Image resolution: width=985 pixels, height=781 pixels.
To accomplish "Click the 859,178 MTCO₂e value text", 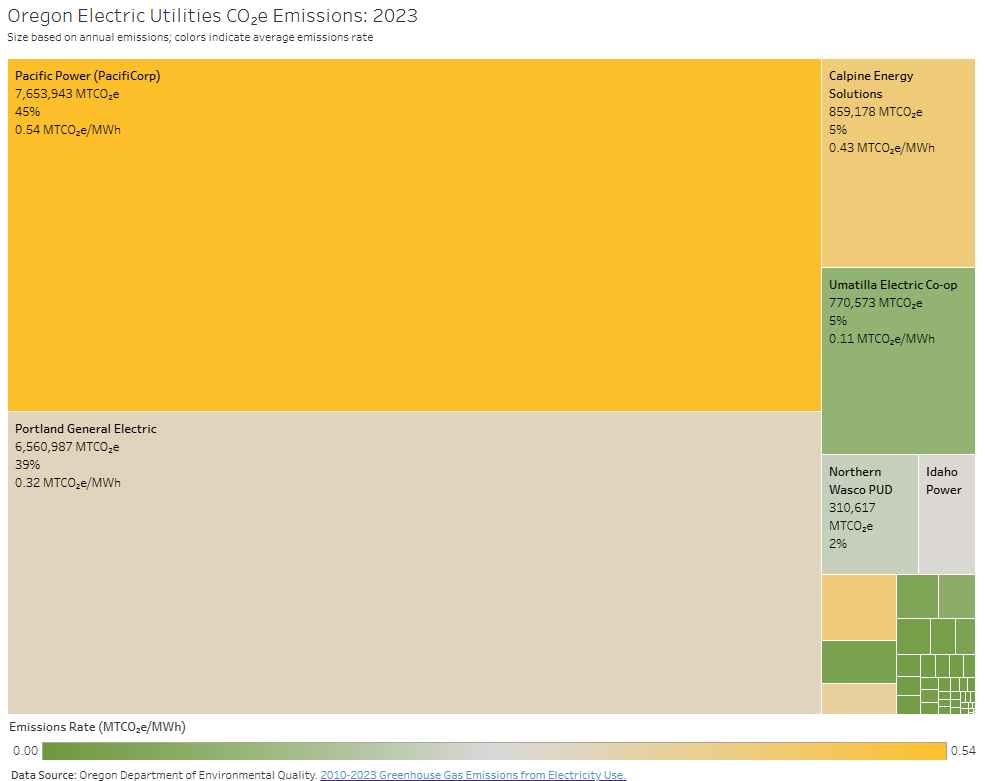I will coord(875,112).
